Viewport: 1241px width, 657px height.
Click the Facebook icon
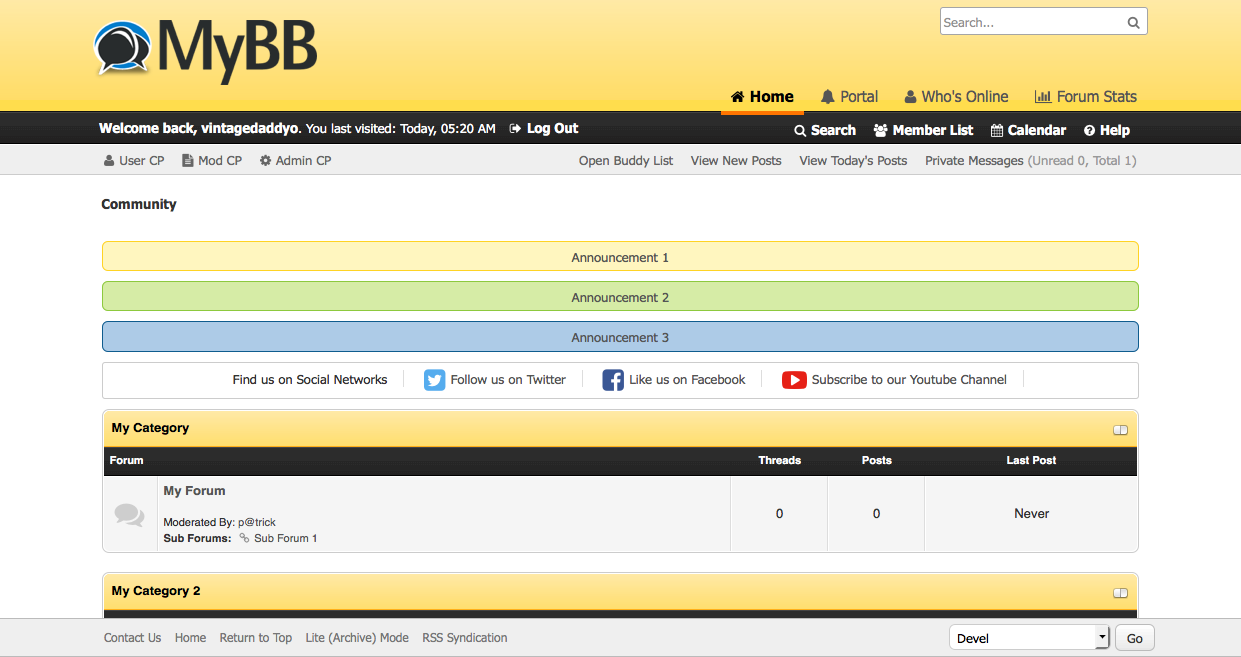[613, 380]
